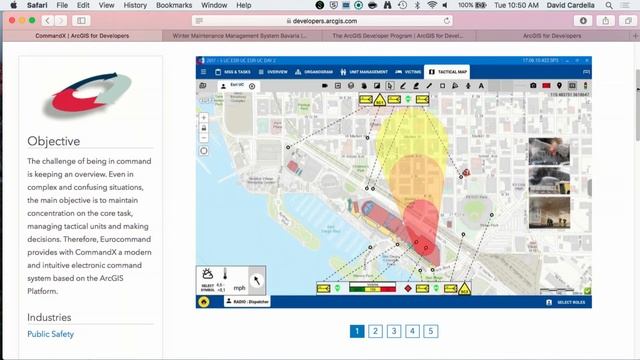The width and height of the screenshot is (640, 360).
Task: Open the Safari application menu
Action: pos(37,5)
